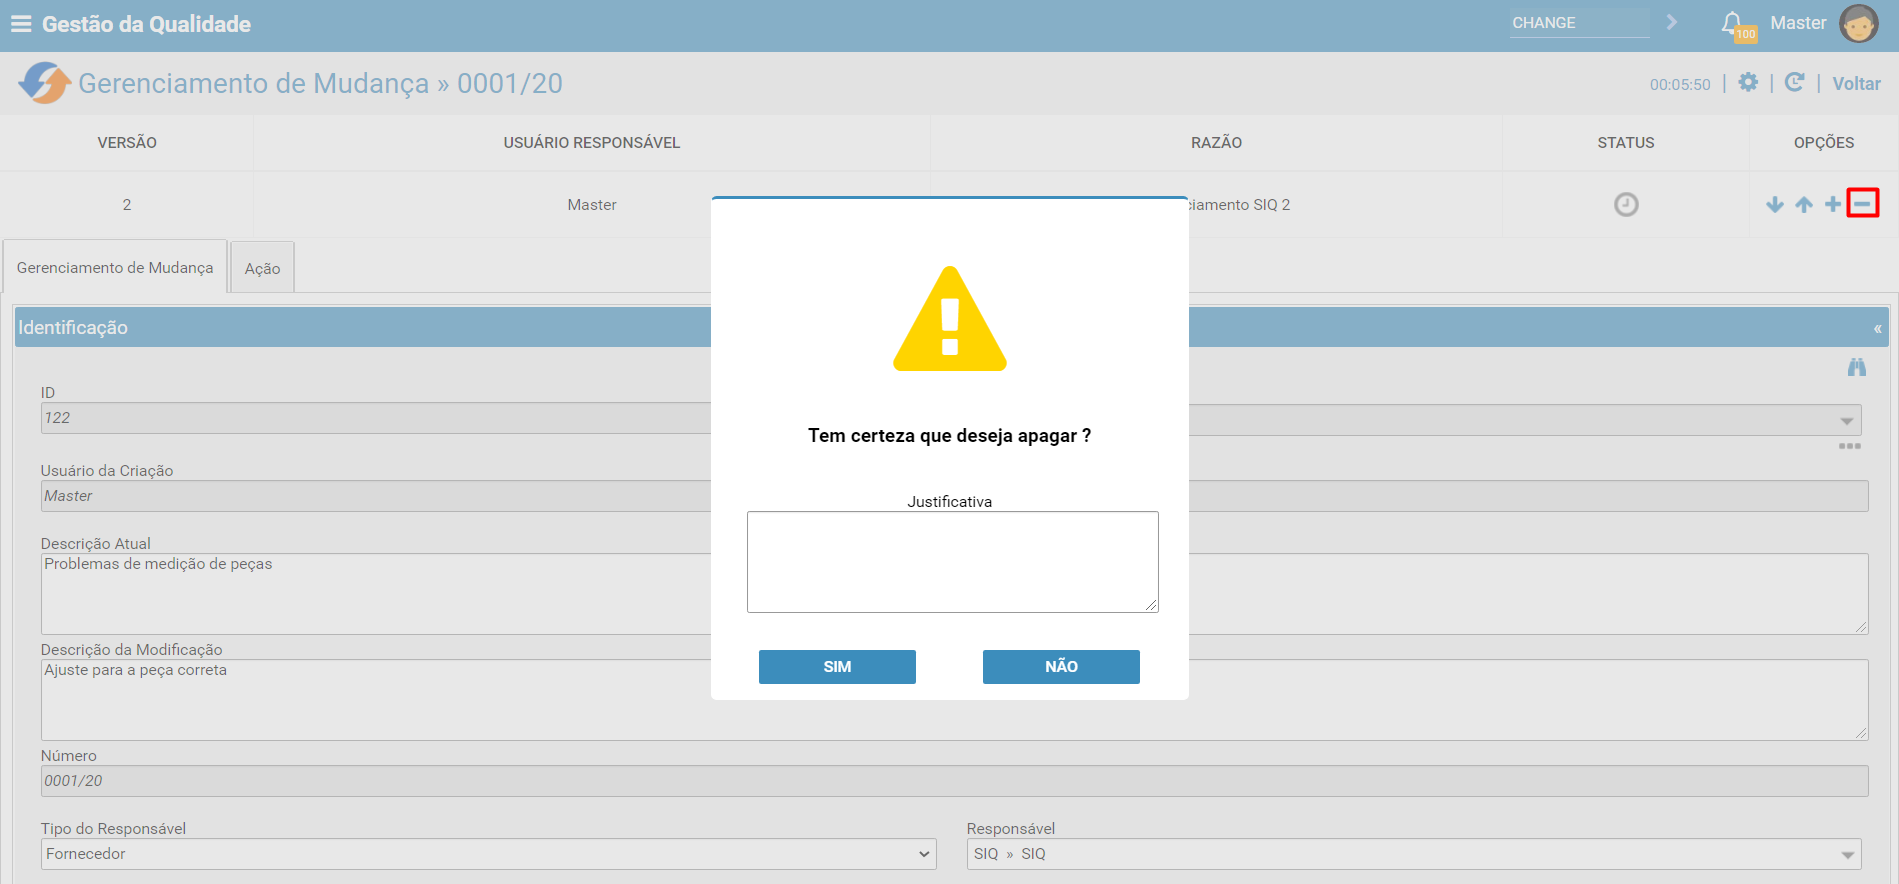
Task: Click the Voltar link
Action: (1856, 84)
